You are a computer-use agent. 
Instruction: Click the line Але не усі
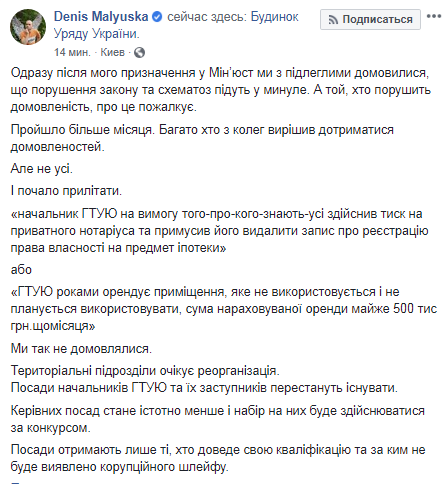41,169
